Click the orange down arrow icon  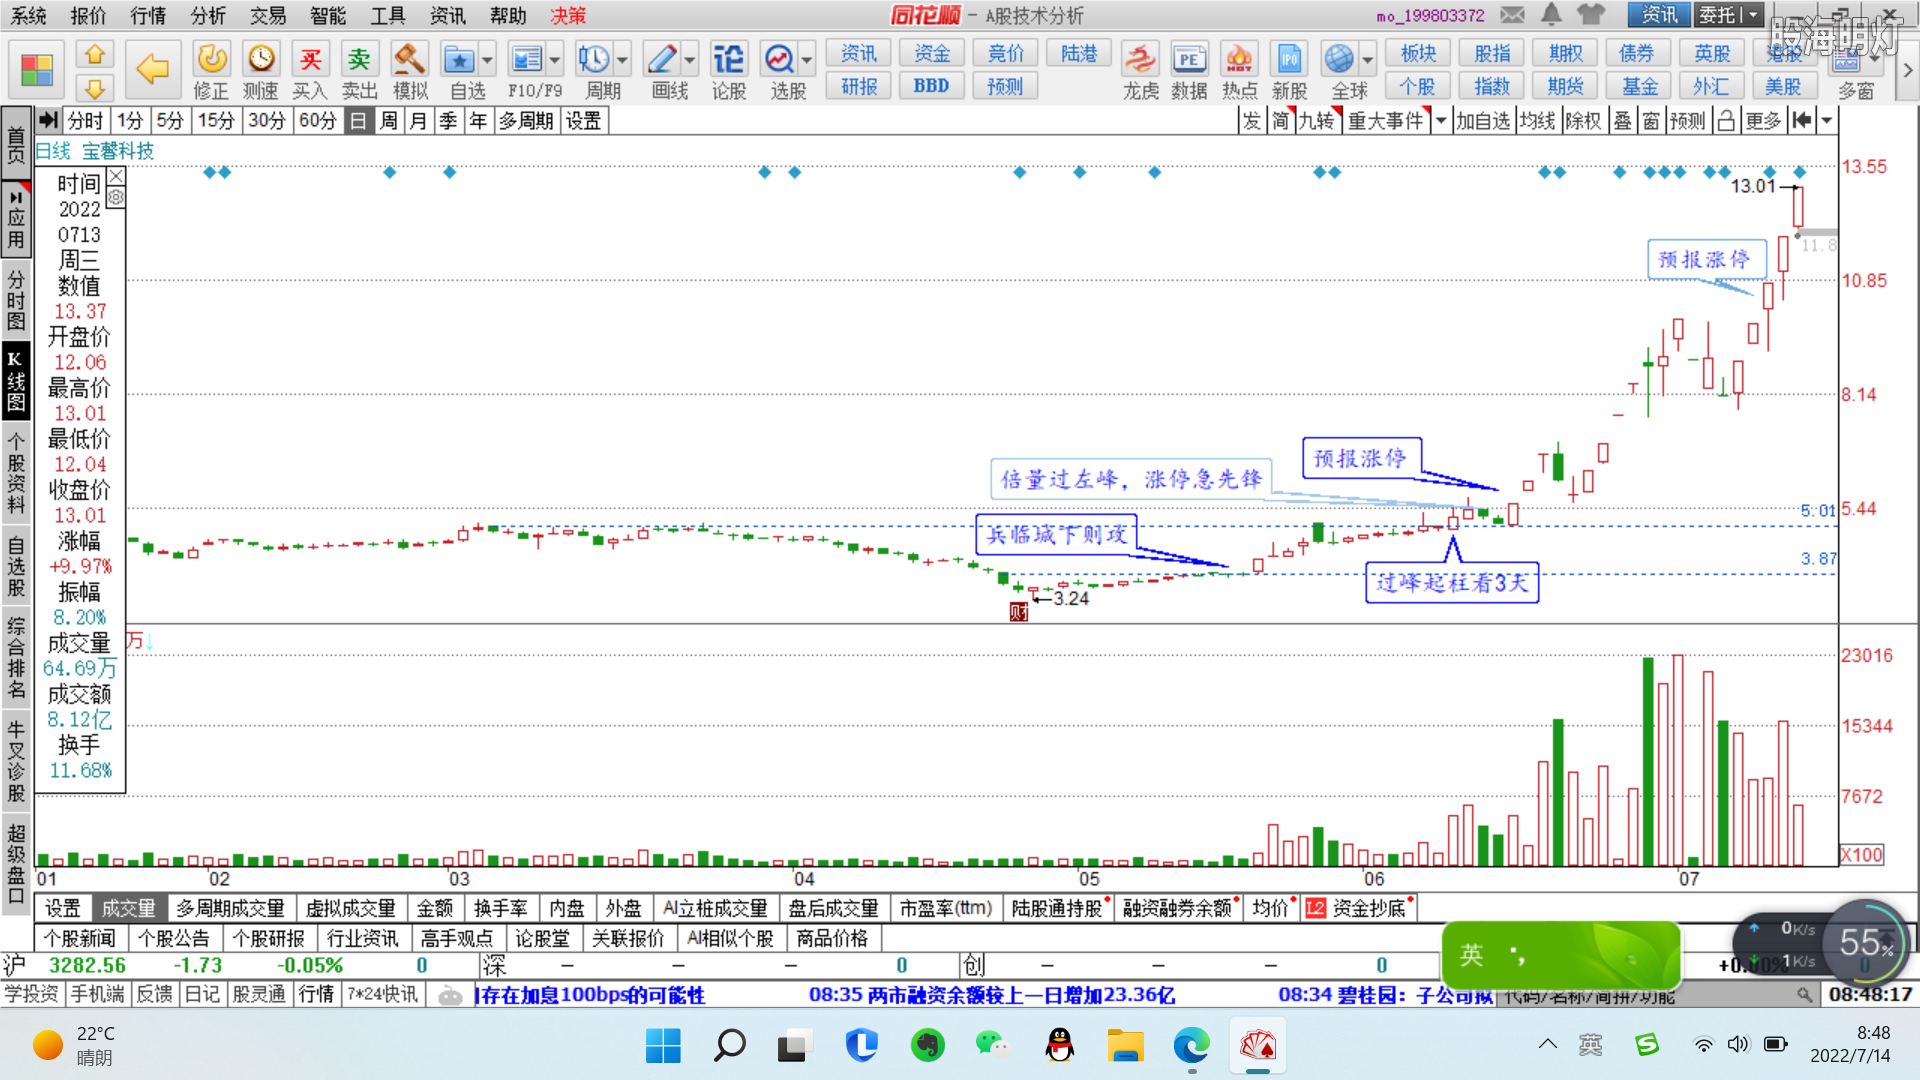coord(95,88)
